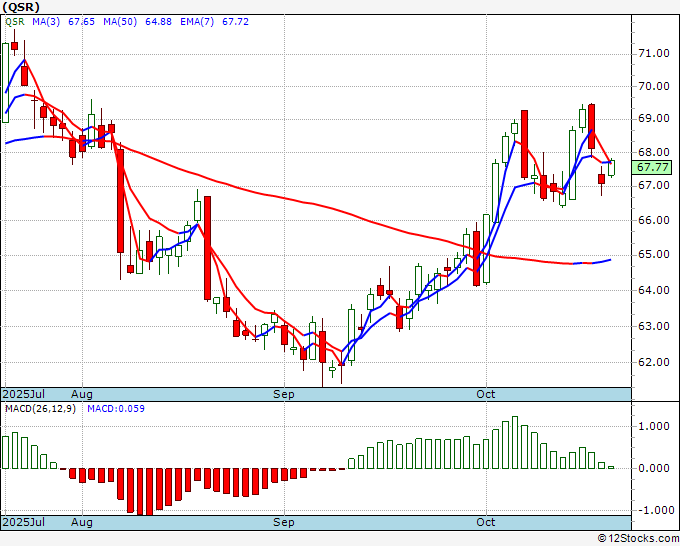The image size is (680, 546).
Task: Select the MA(50) legend label
Action: 120,22
